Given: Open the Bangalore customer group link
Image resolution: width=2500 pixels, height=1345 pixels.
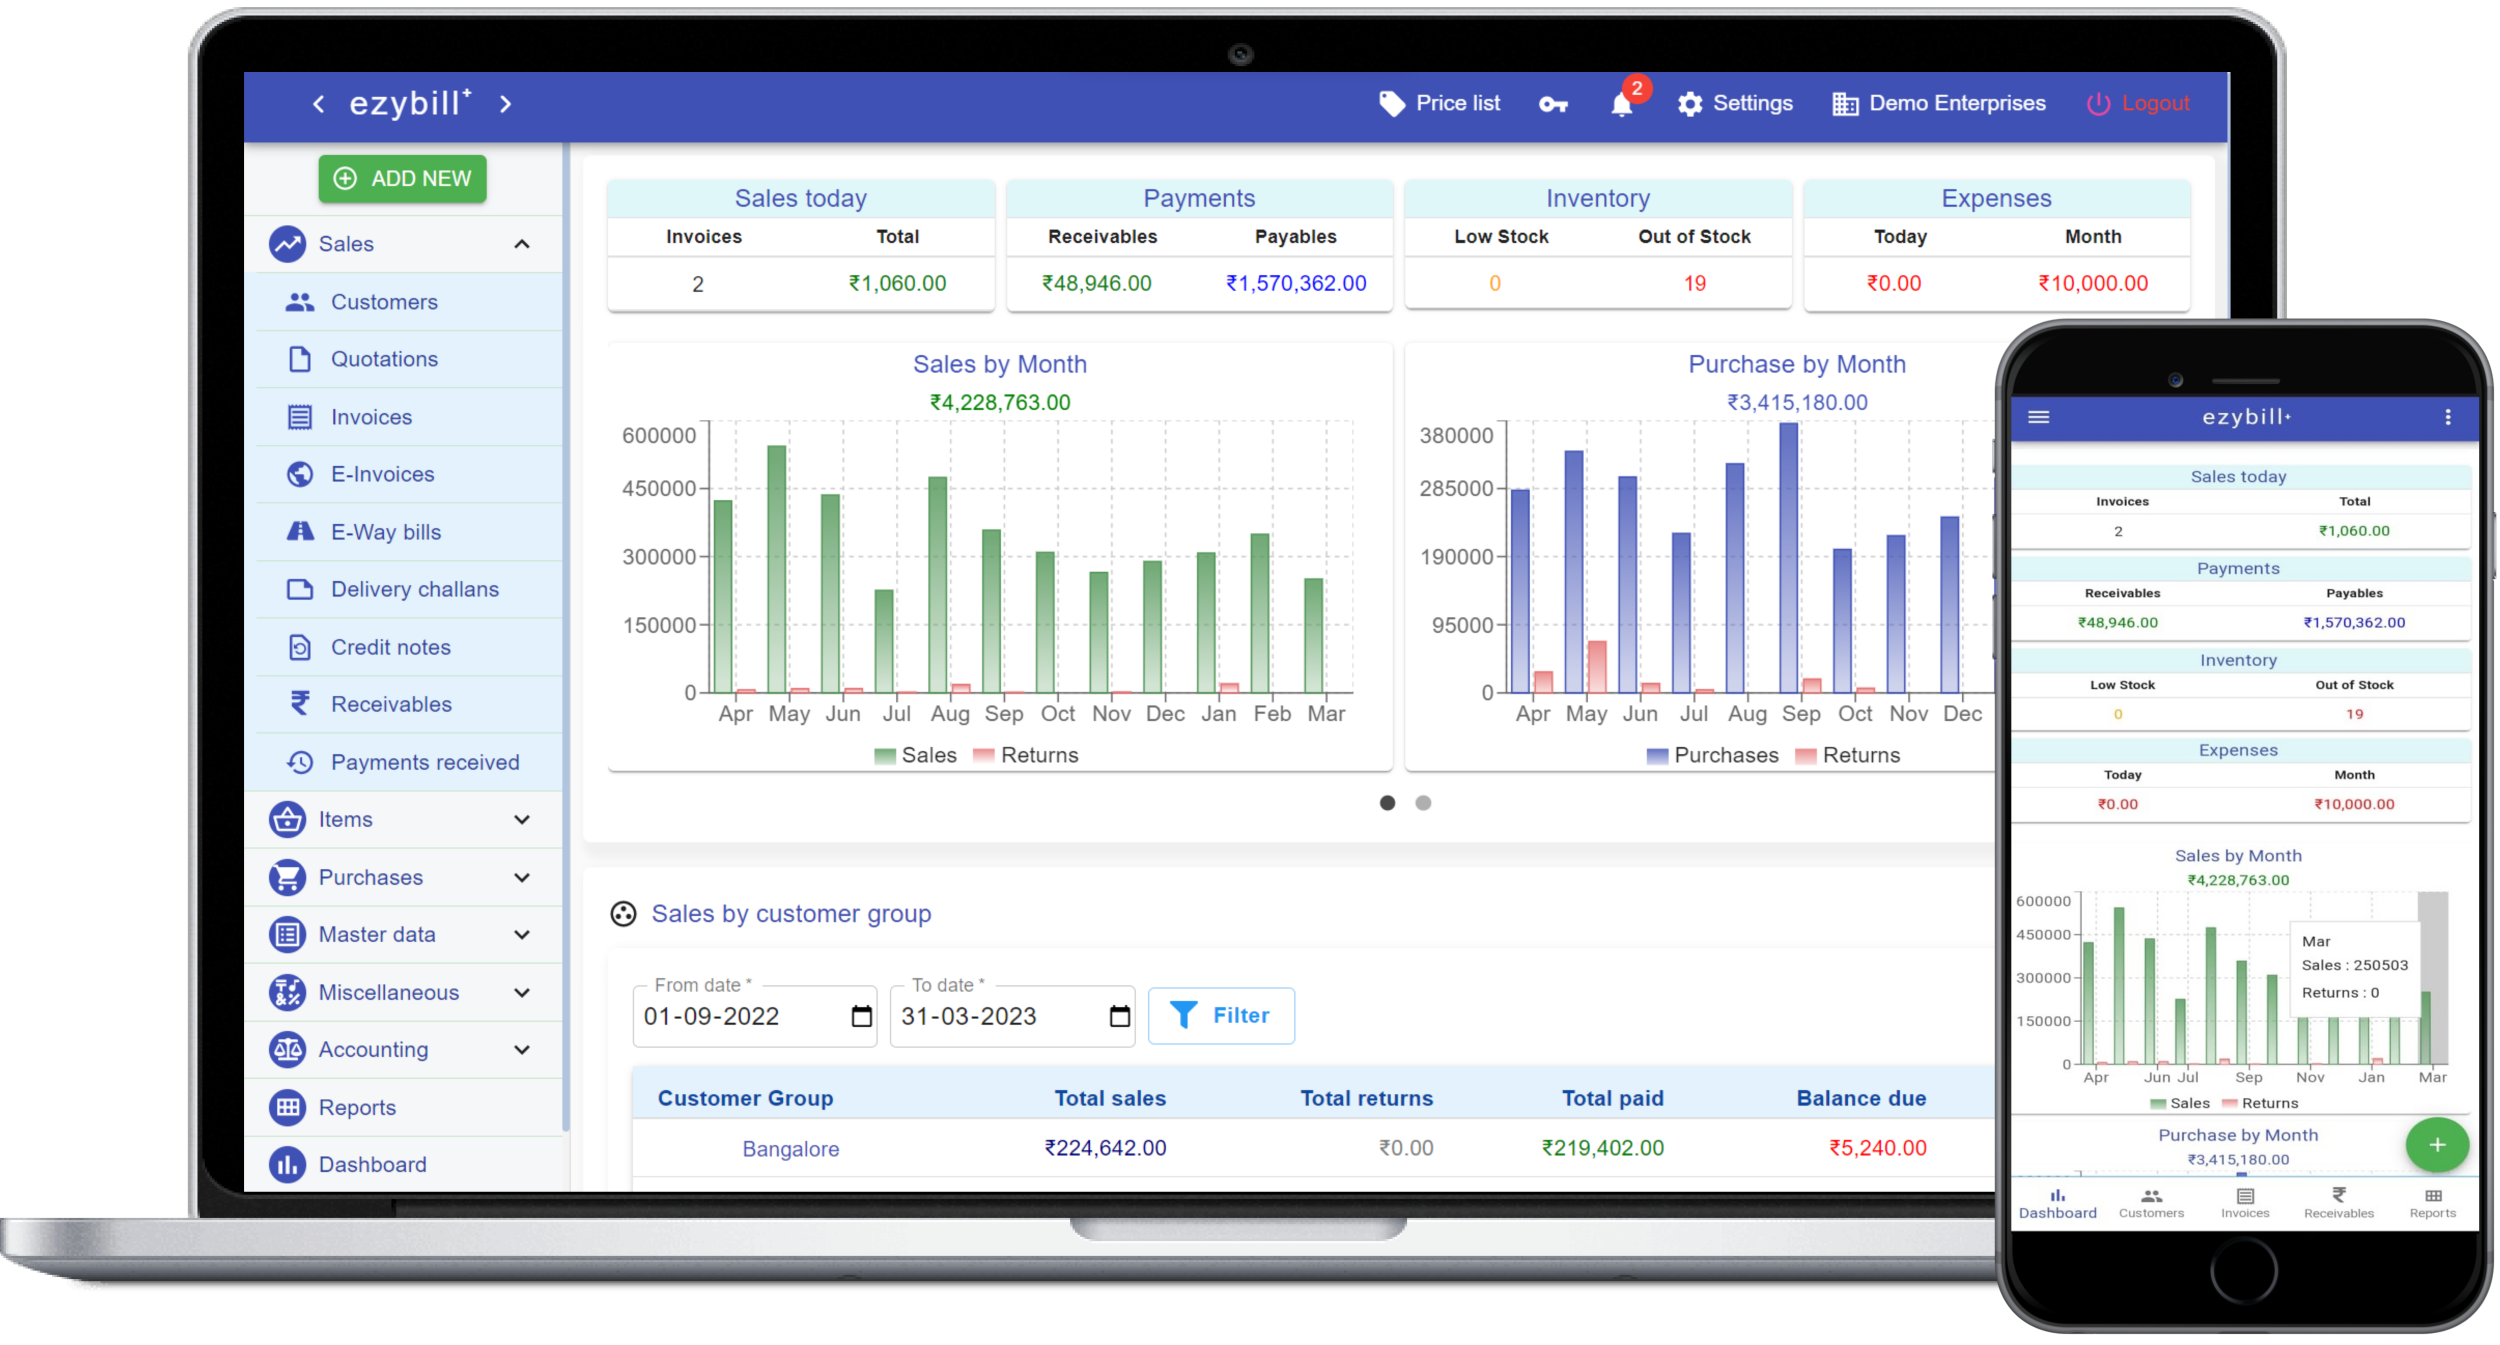Looking at the screenshot, I should point(790,1148).
